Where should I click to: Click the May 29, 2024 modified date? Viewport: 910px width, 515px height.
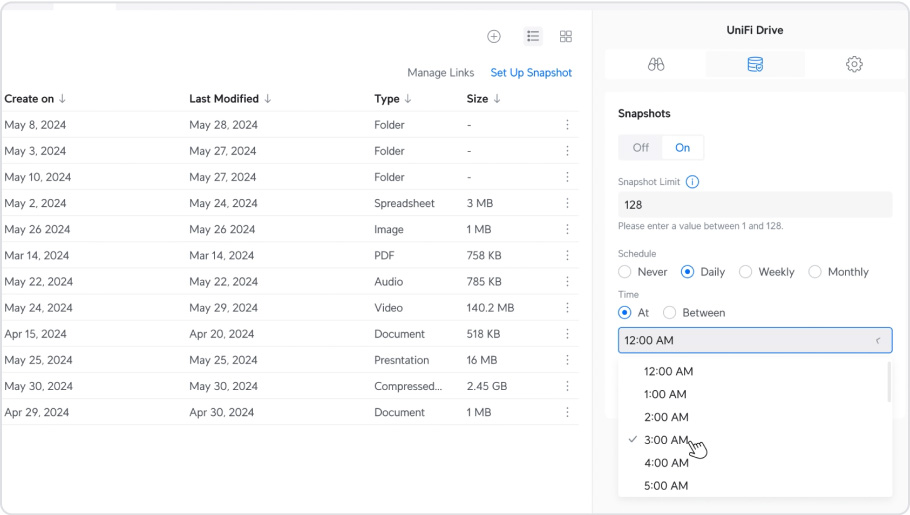223,308
